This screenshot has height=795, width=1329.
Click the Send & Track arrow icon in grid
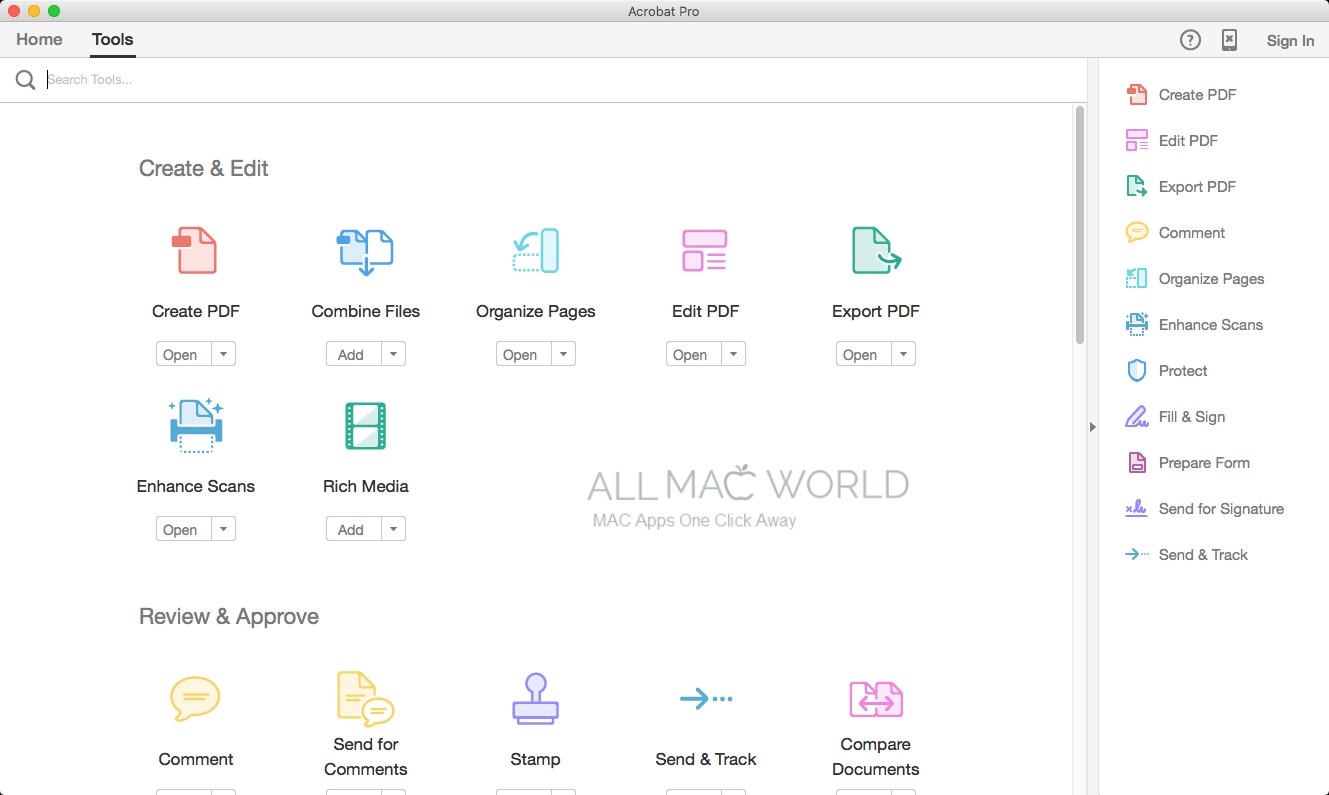706,699
